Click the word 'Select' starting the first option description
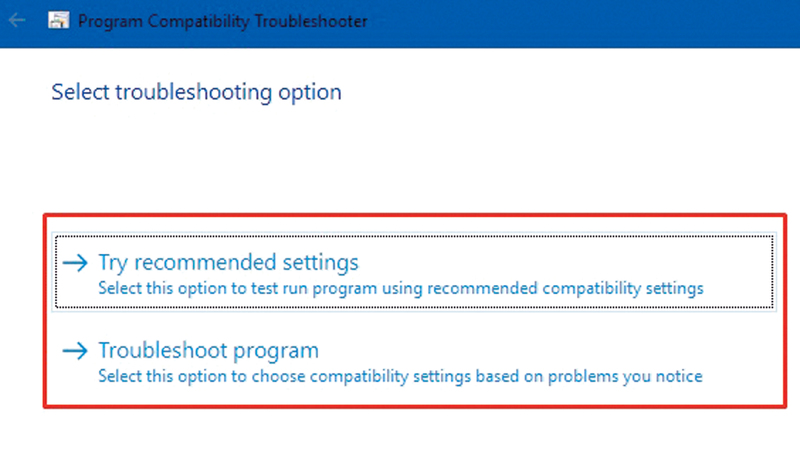This screenshot has width=800, height=450. tap(118, 288)
